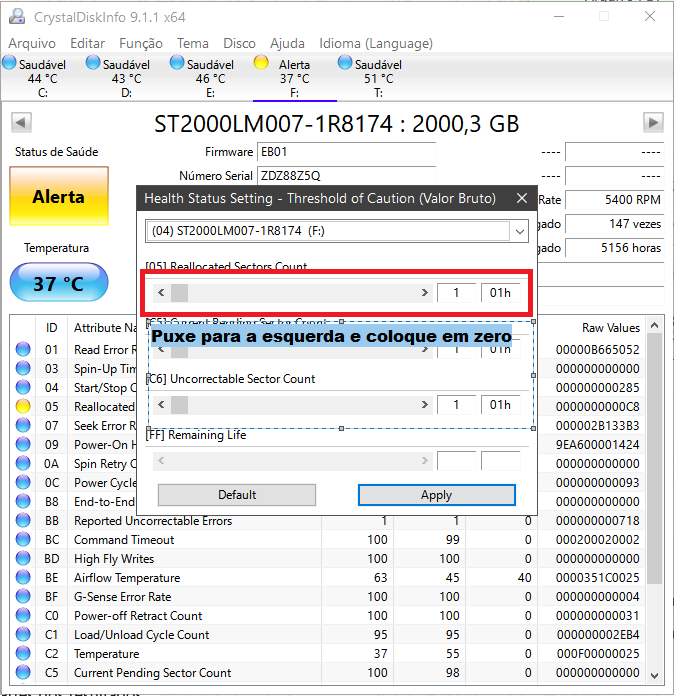
Task: Click yellow caution icon of Reallocated row 05
Action: pyautogui.click(x=23, y=406)
